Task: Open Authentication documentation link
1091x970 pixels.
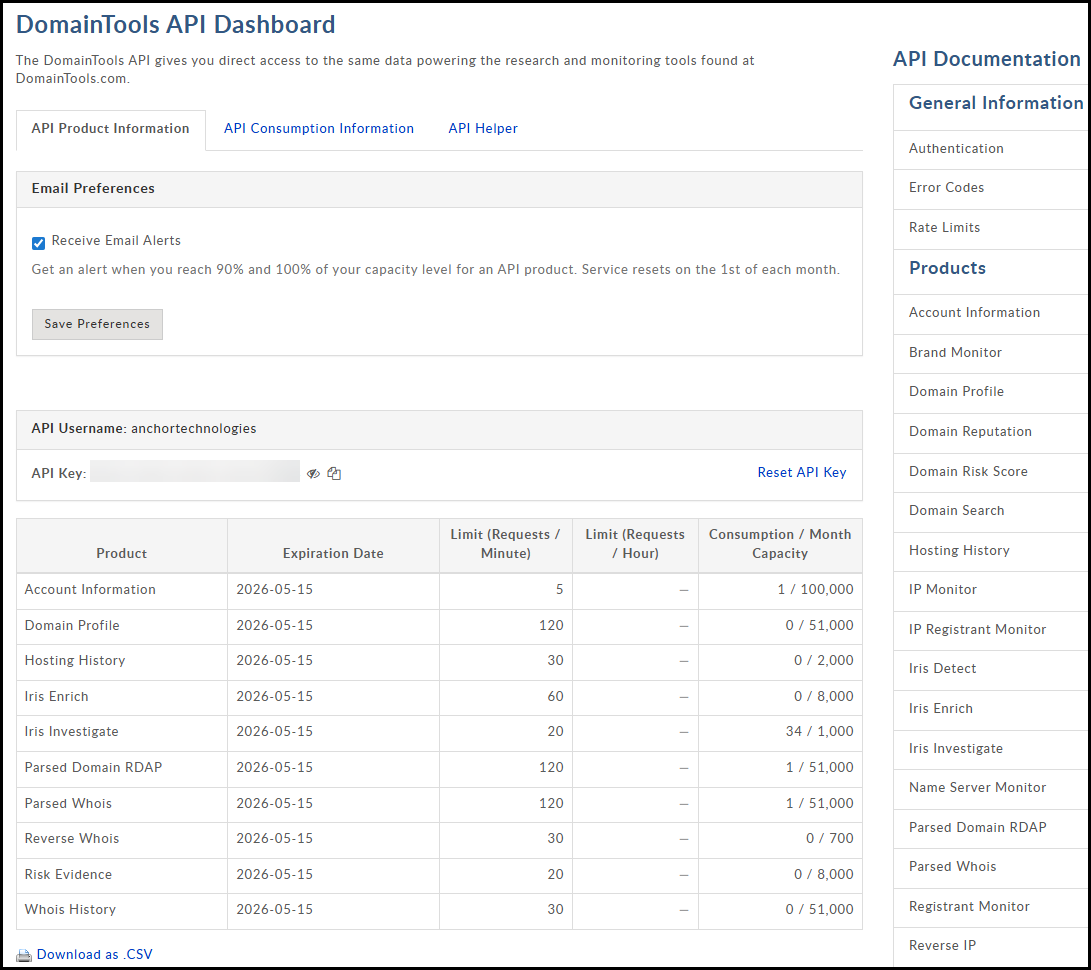Action: [x=955, y=148]
